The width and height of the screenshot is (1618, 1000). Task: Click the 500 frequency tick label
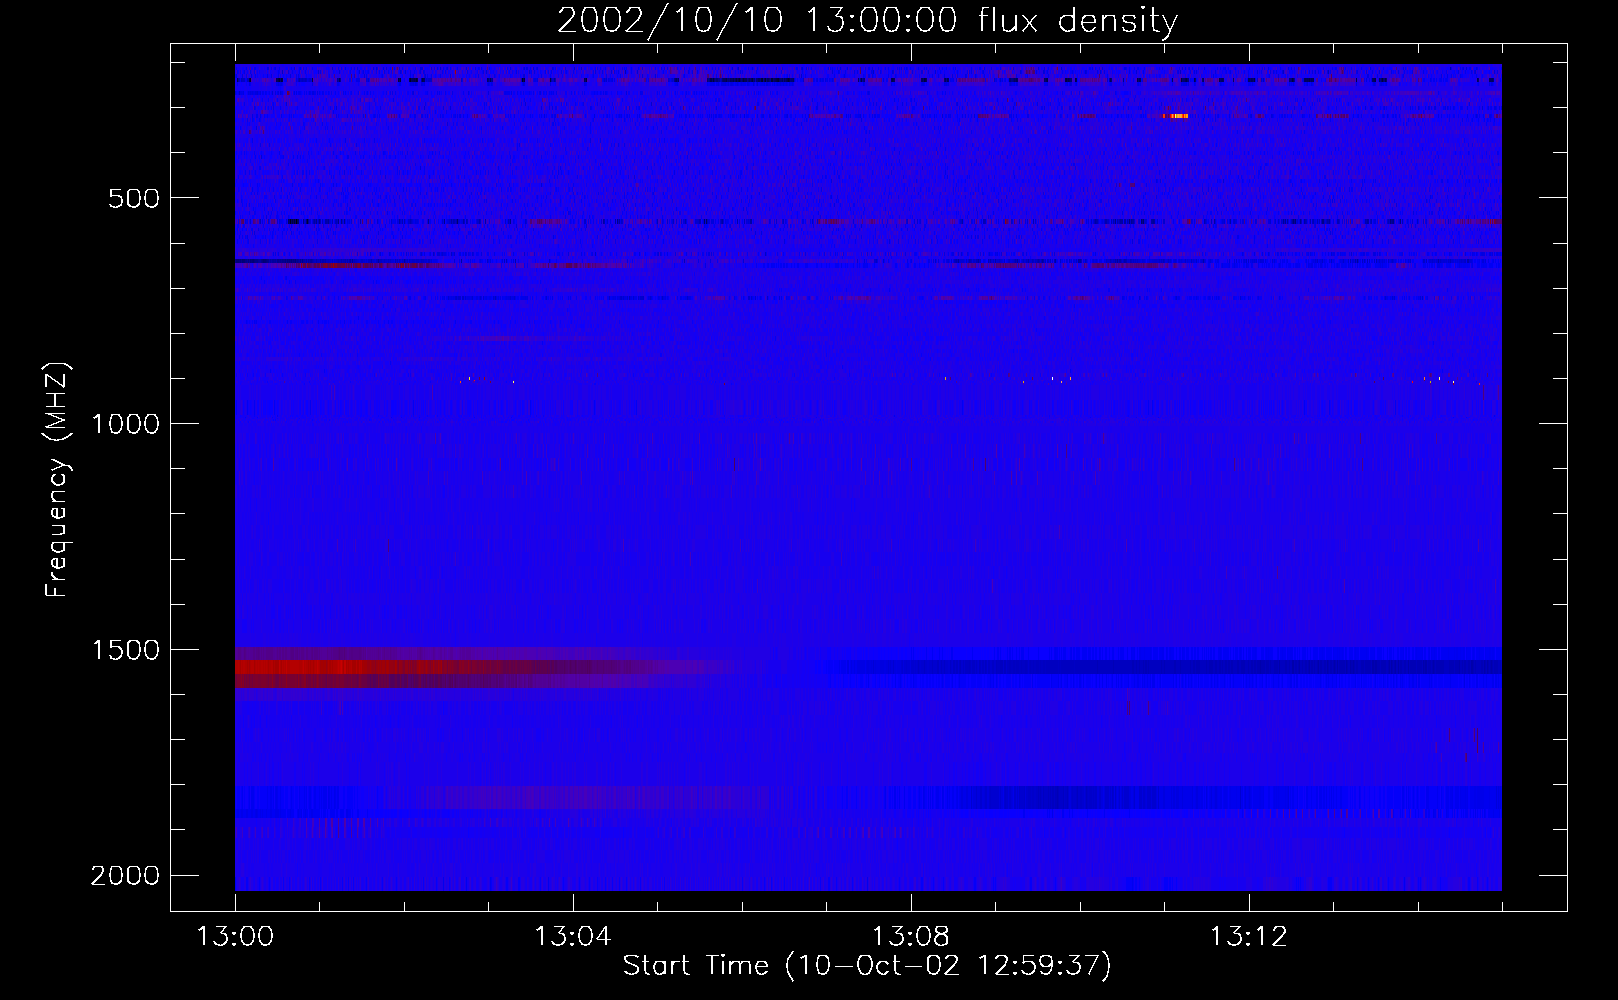pyautogui.click(x=134, y=198)
